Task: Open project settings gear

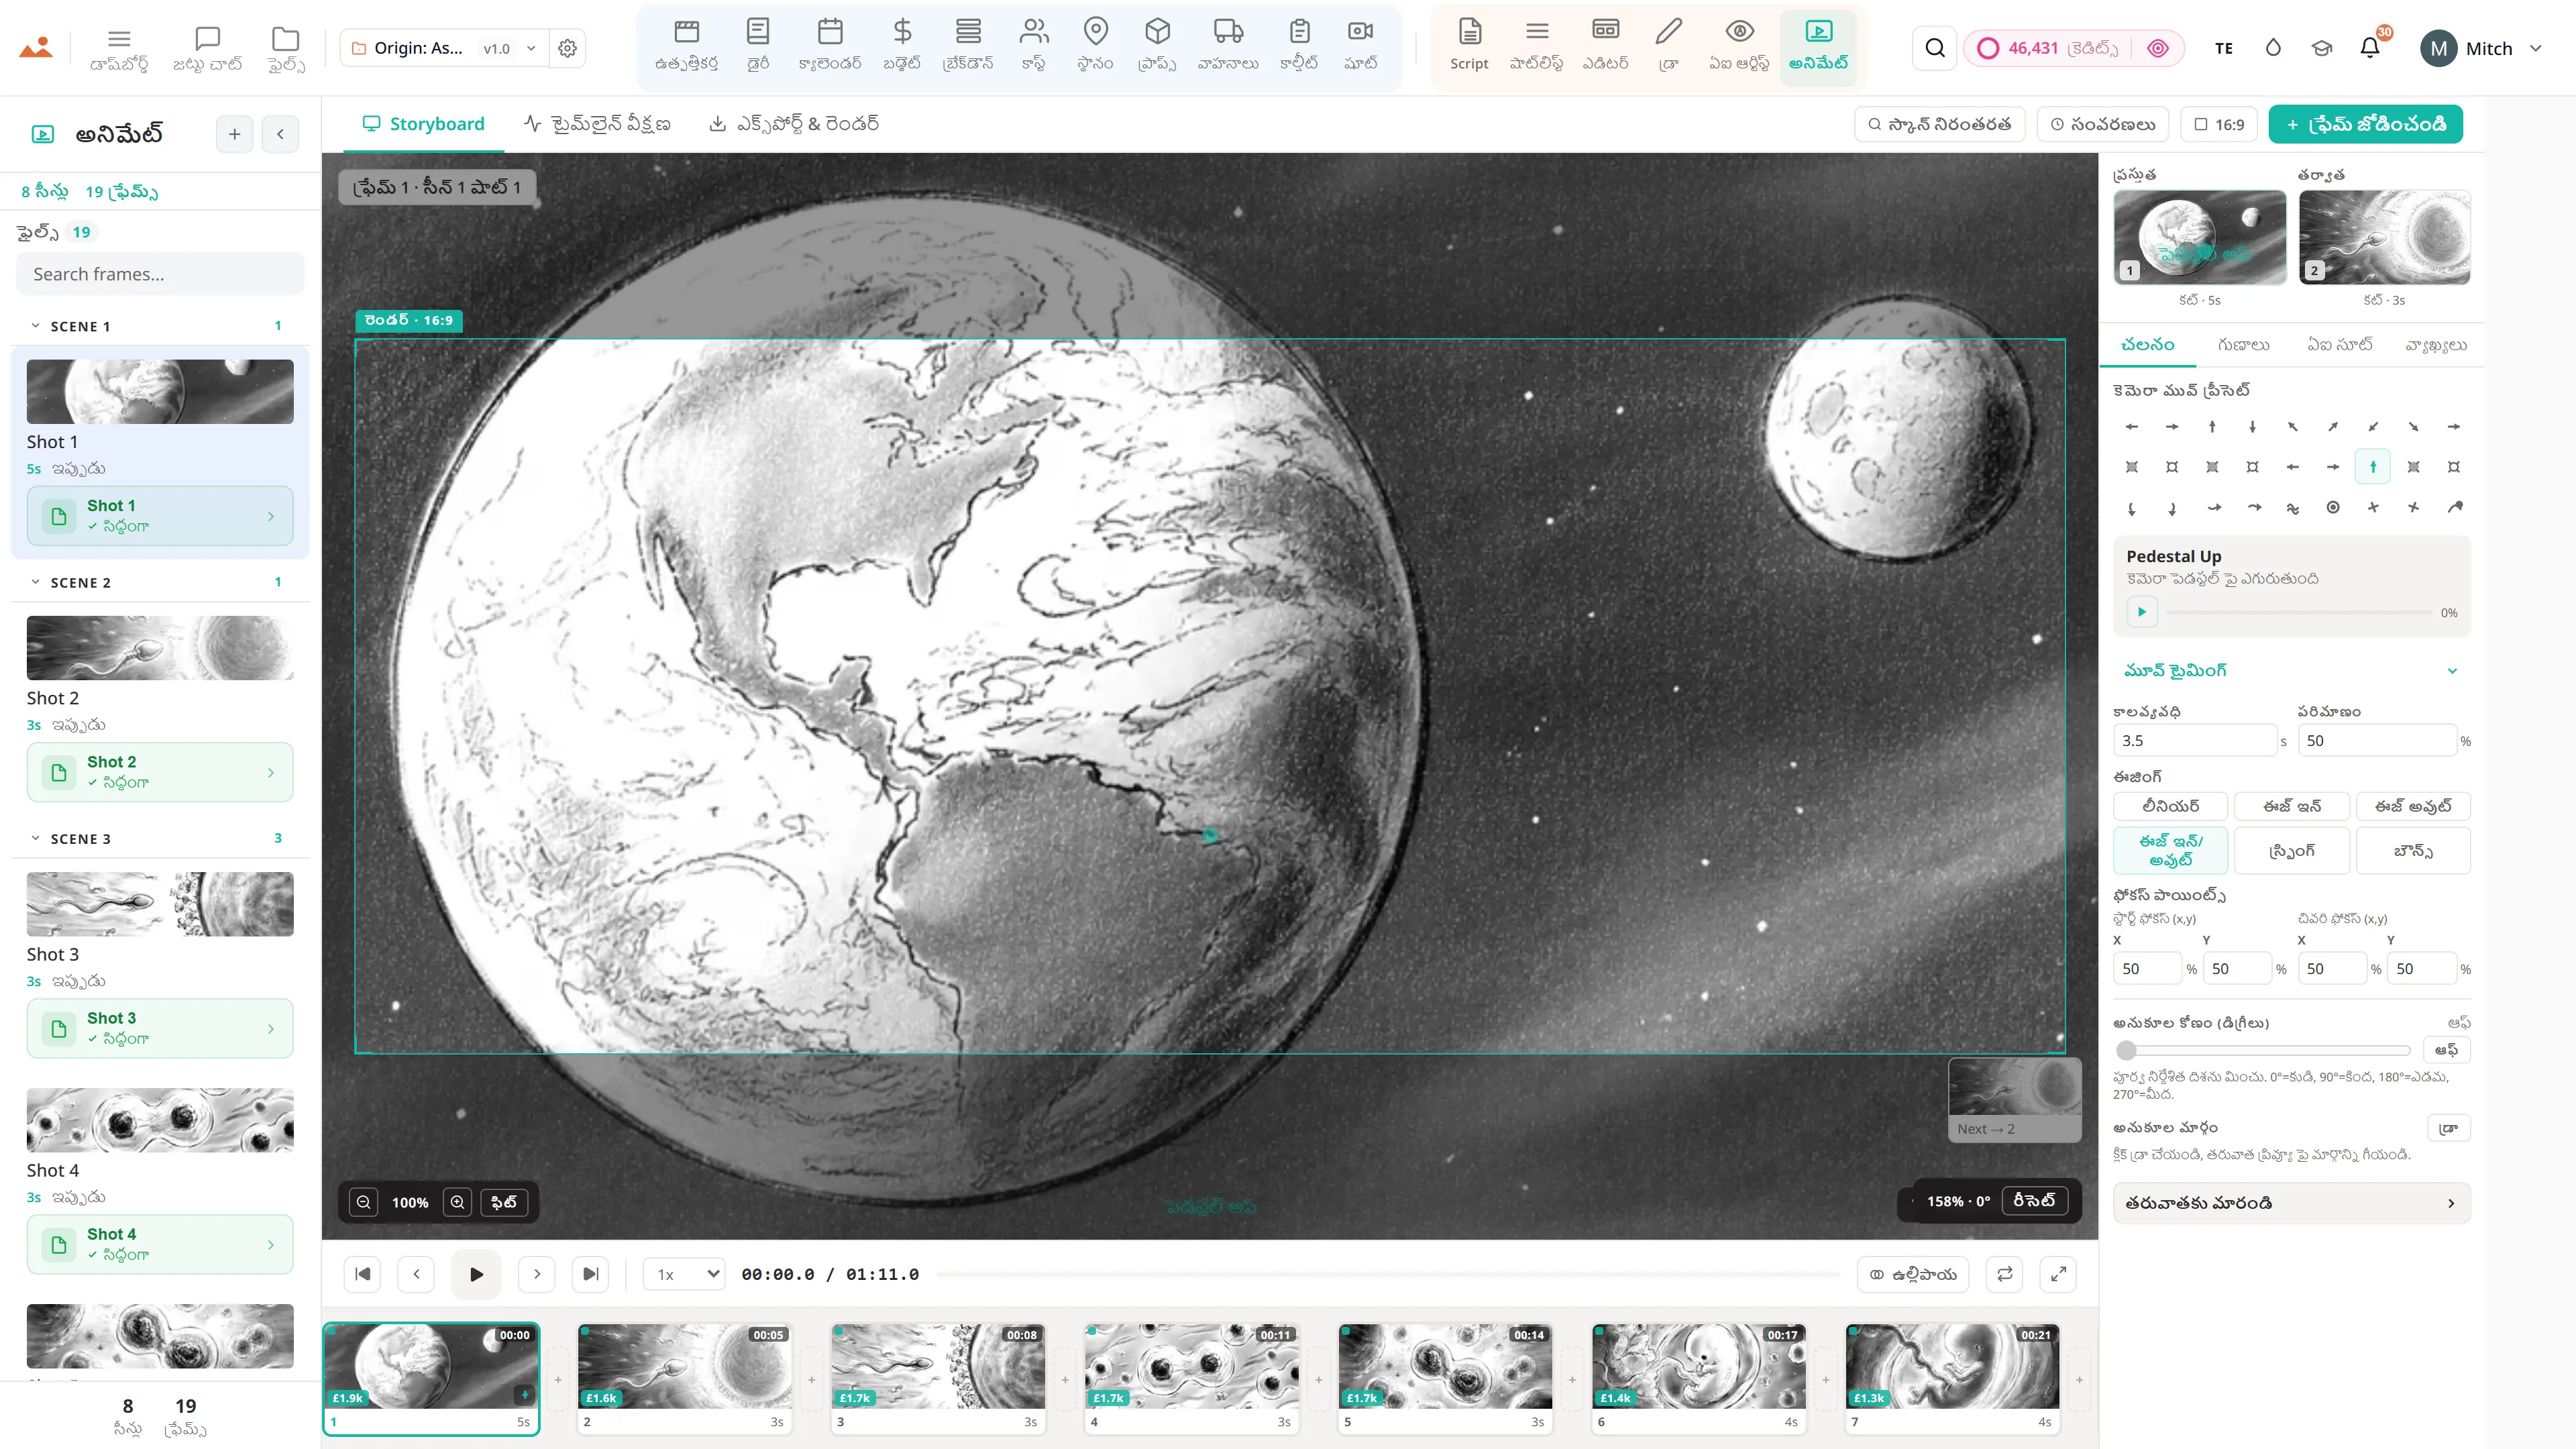Action: pyautogui.click(x=567, y=48)
